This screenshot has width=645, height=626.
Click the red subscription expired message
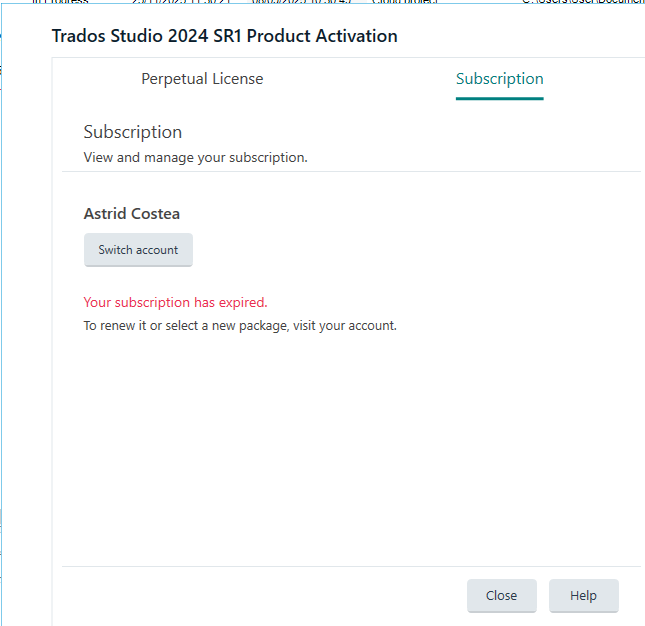click(175, 302)
